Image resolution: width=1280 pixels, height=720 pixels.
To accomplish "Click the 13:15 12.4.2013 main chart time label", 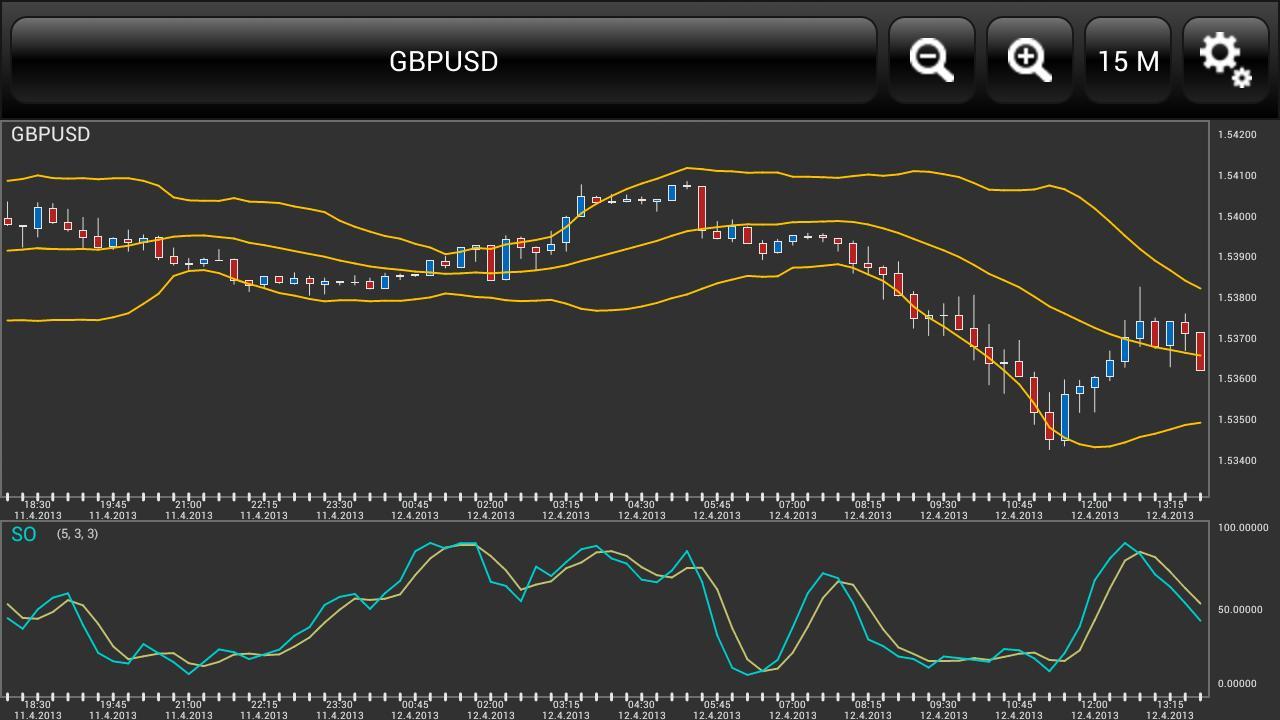I will [x=1170, y=510].
